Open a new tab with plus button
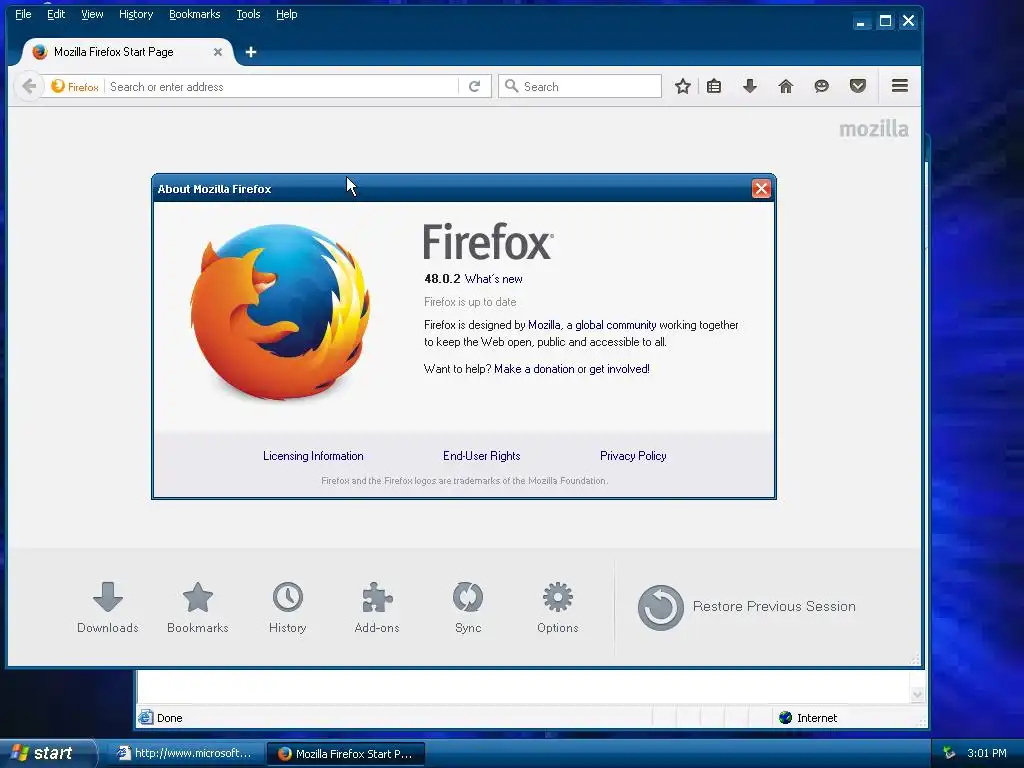 tap(251, 52)
